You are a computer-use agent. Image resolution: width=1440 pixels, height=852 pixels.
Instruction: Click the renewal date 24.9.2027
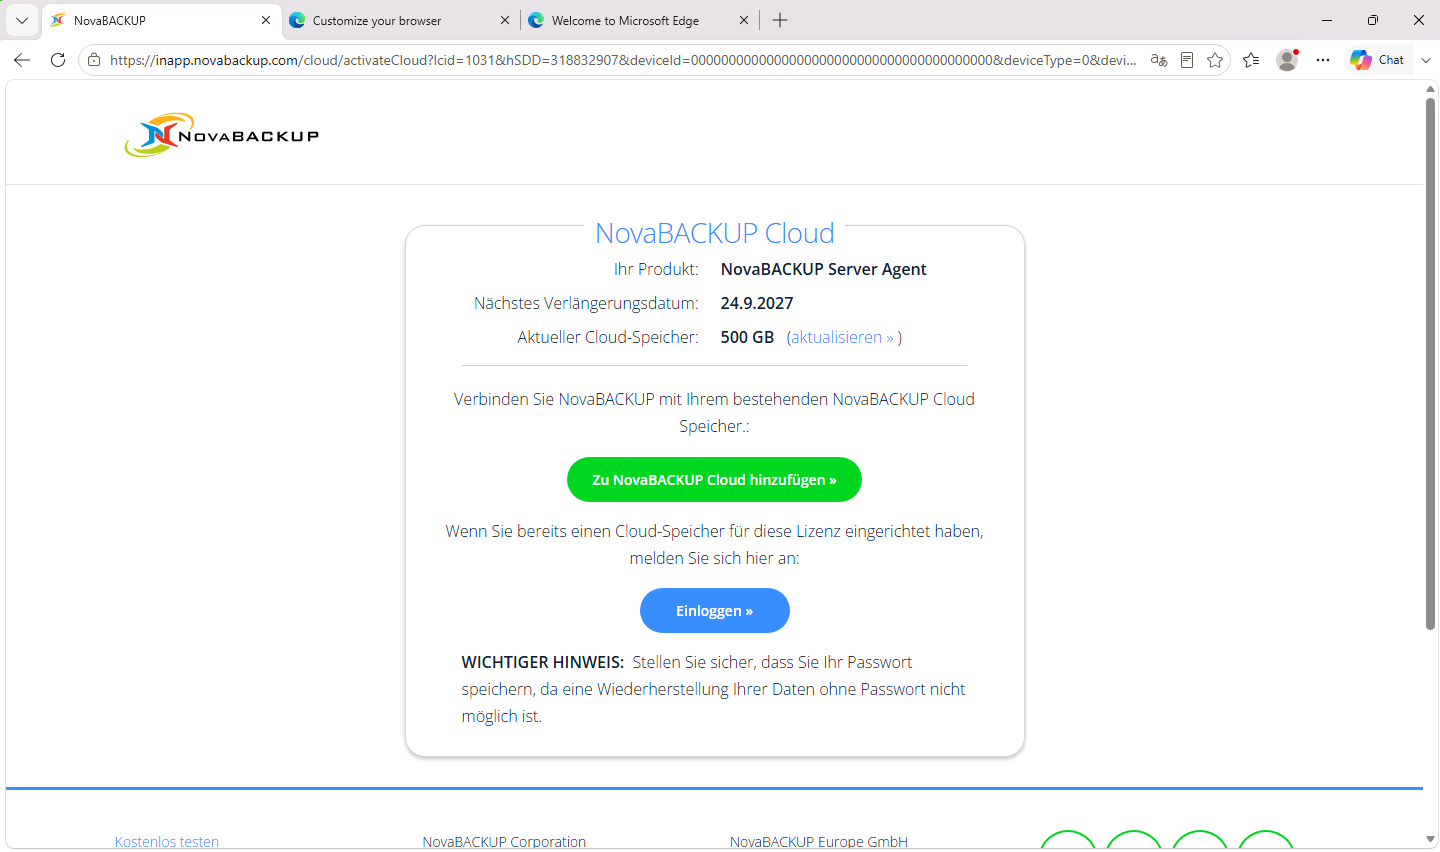coord(757,303)
